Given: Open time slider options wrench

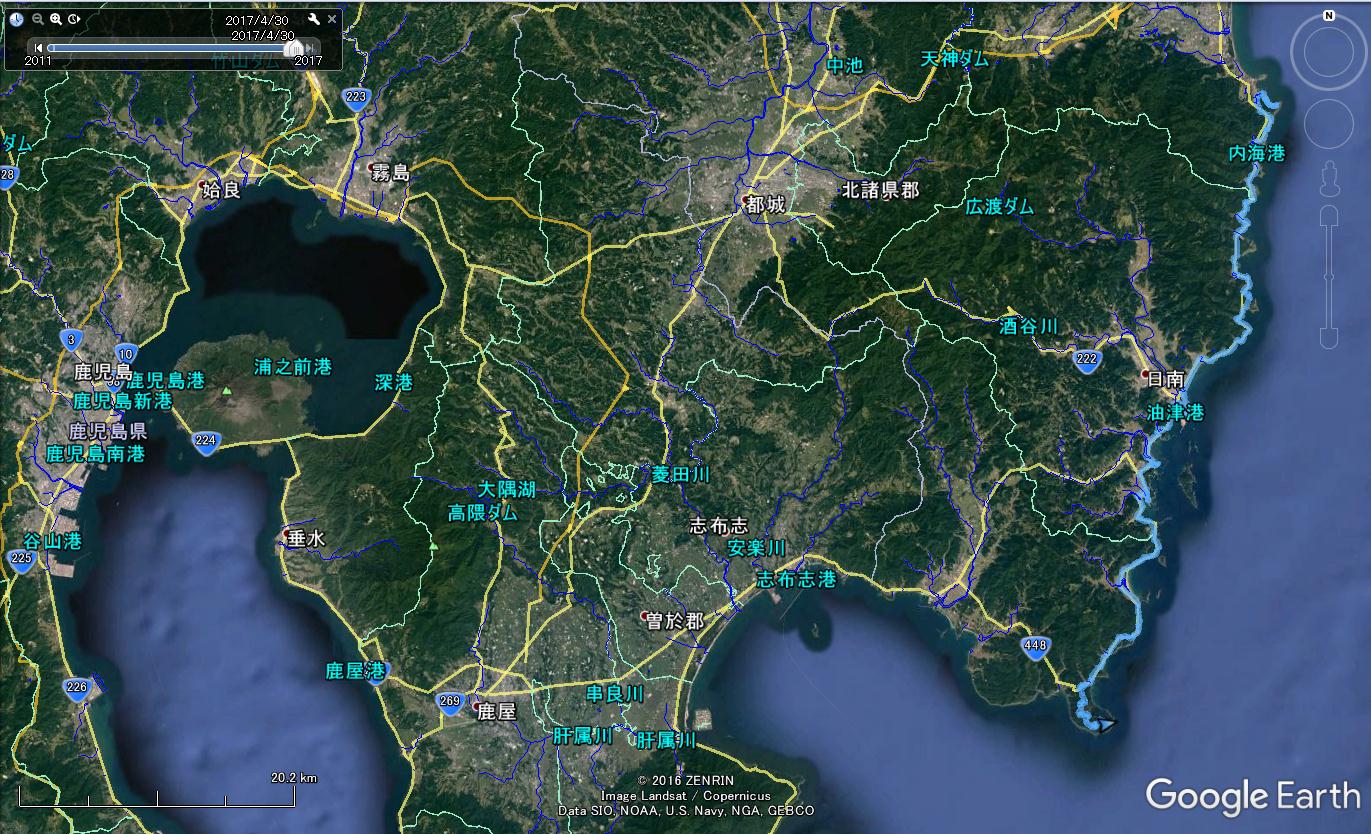Looking at the screenshot, I should (313, 19).
